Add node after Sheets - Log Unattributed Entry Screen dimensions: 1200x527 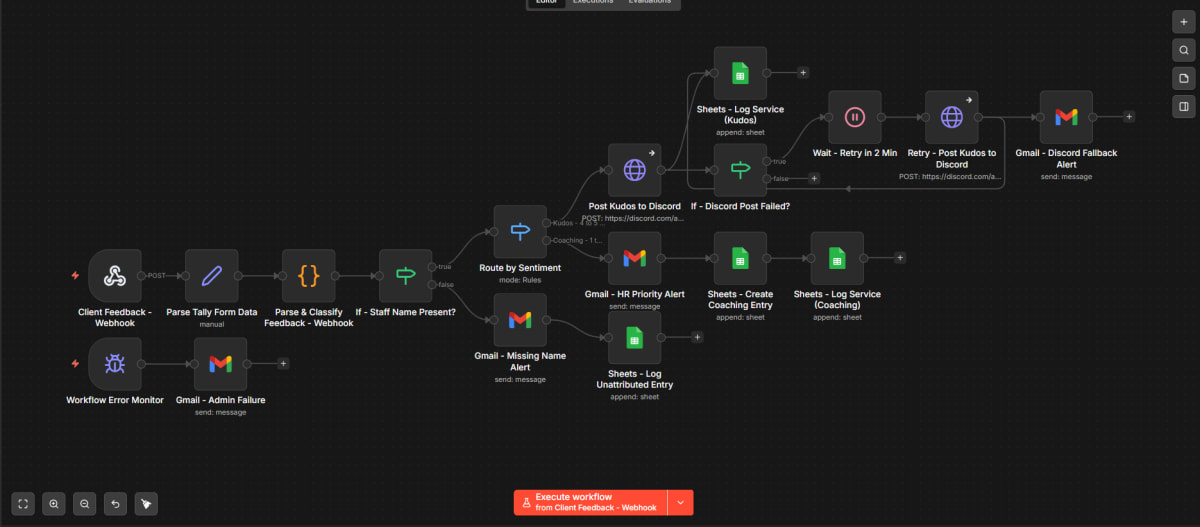tap(698, 337)
